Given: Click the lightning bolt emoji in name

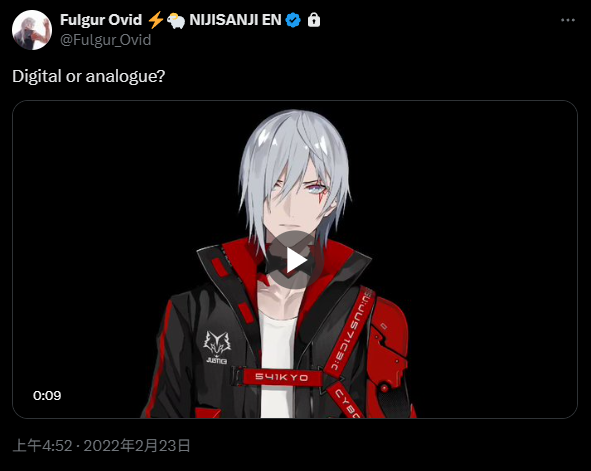Looking at the screenshot, I should pyautogui.click(x=155, y=20).
